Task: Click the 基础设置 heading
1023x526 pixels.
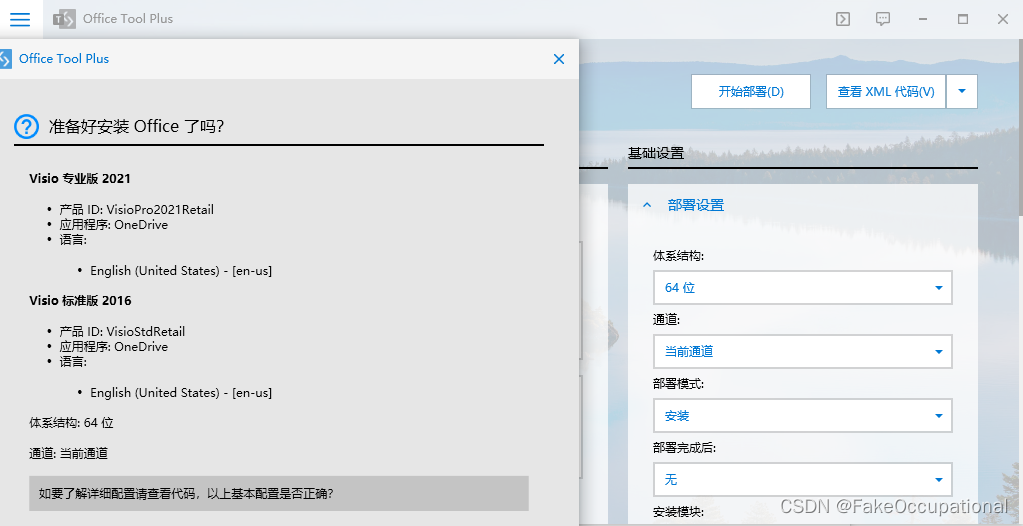Action: tap(656, 153)
